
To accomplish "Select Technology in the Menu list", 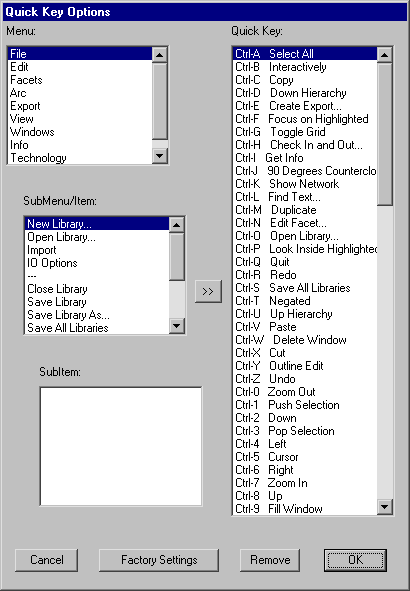I will 80,158.
